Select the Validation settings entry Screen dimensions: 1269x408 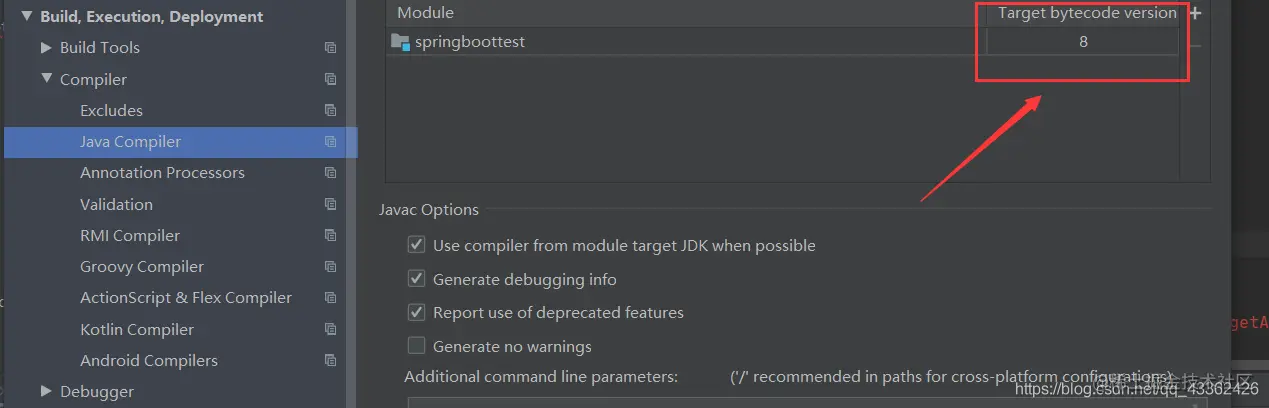point(116,204)
